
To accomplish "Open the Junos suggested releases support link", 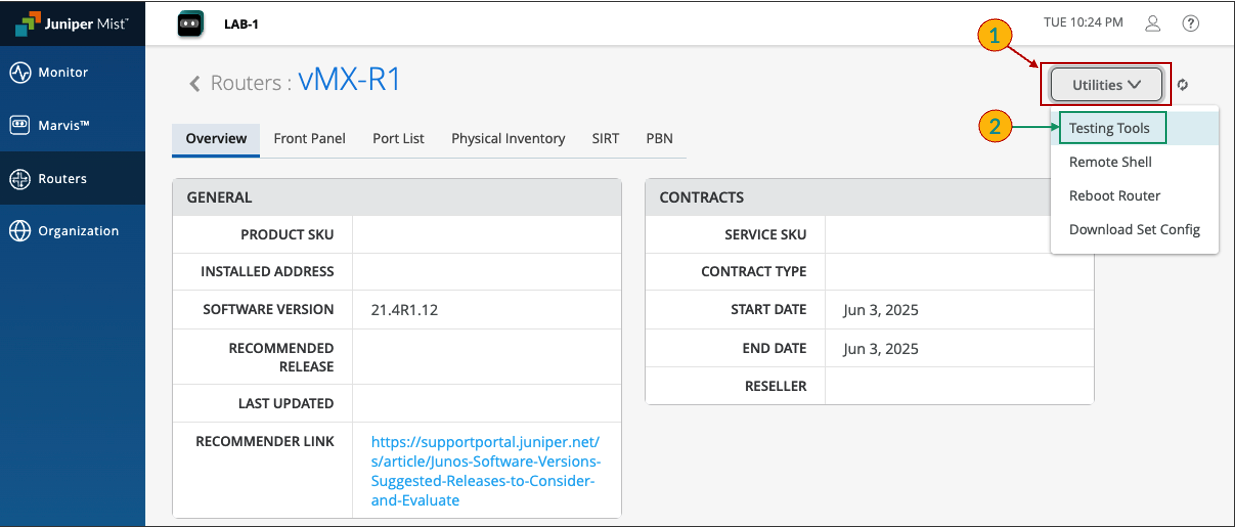I will pyautogui.click(x=484, y=470).
